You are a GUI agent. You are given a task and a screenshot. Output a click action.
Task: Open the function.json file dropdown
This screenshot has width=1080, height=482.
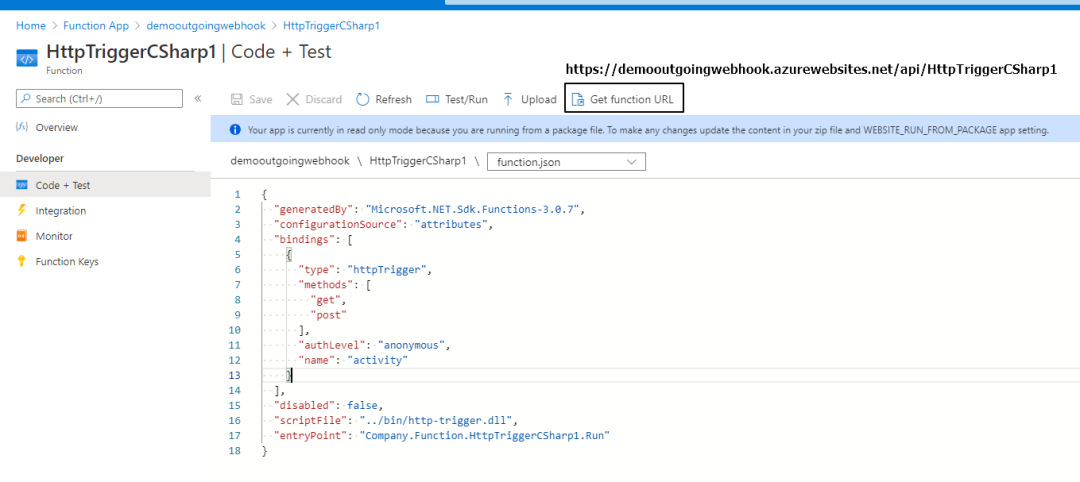click(x=566, y=162)
